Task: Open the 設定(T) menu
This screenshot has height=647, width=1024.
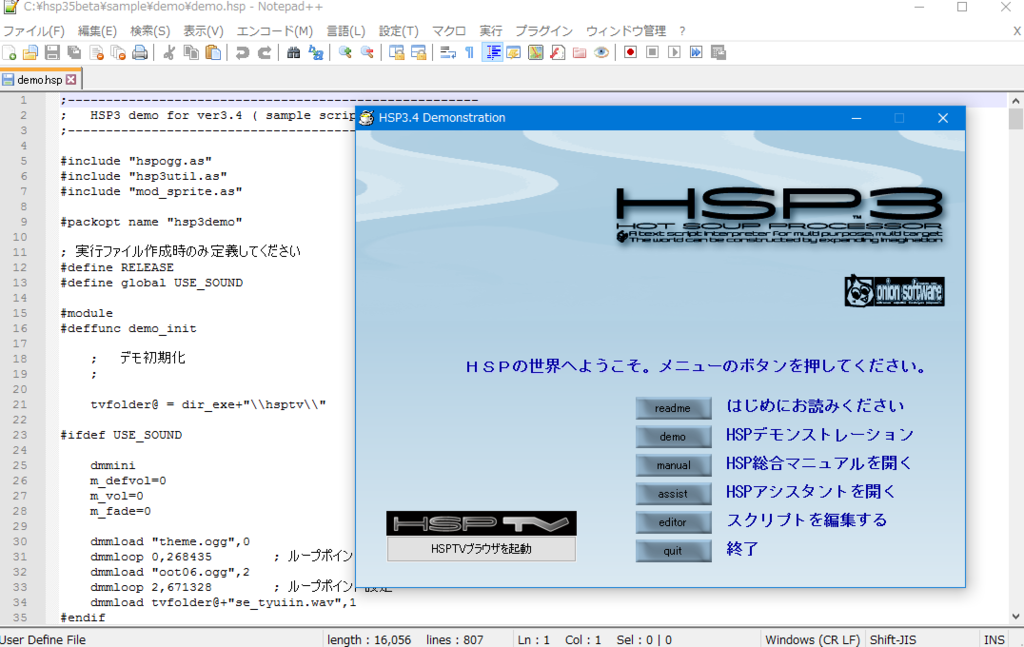Action: pos(398,31)
